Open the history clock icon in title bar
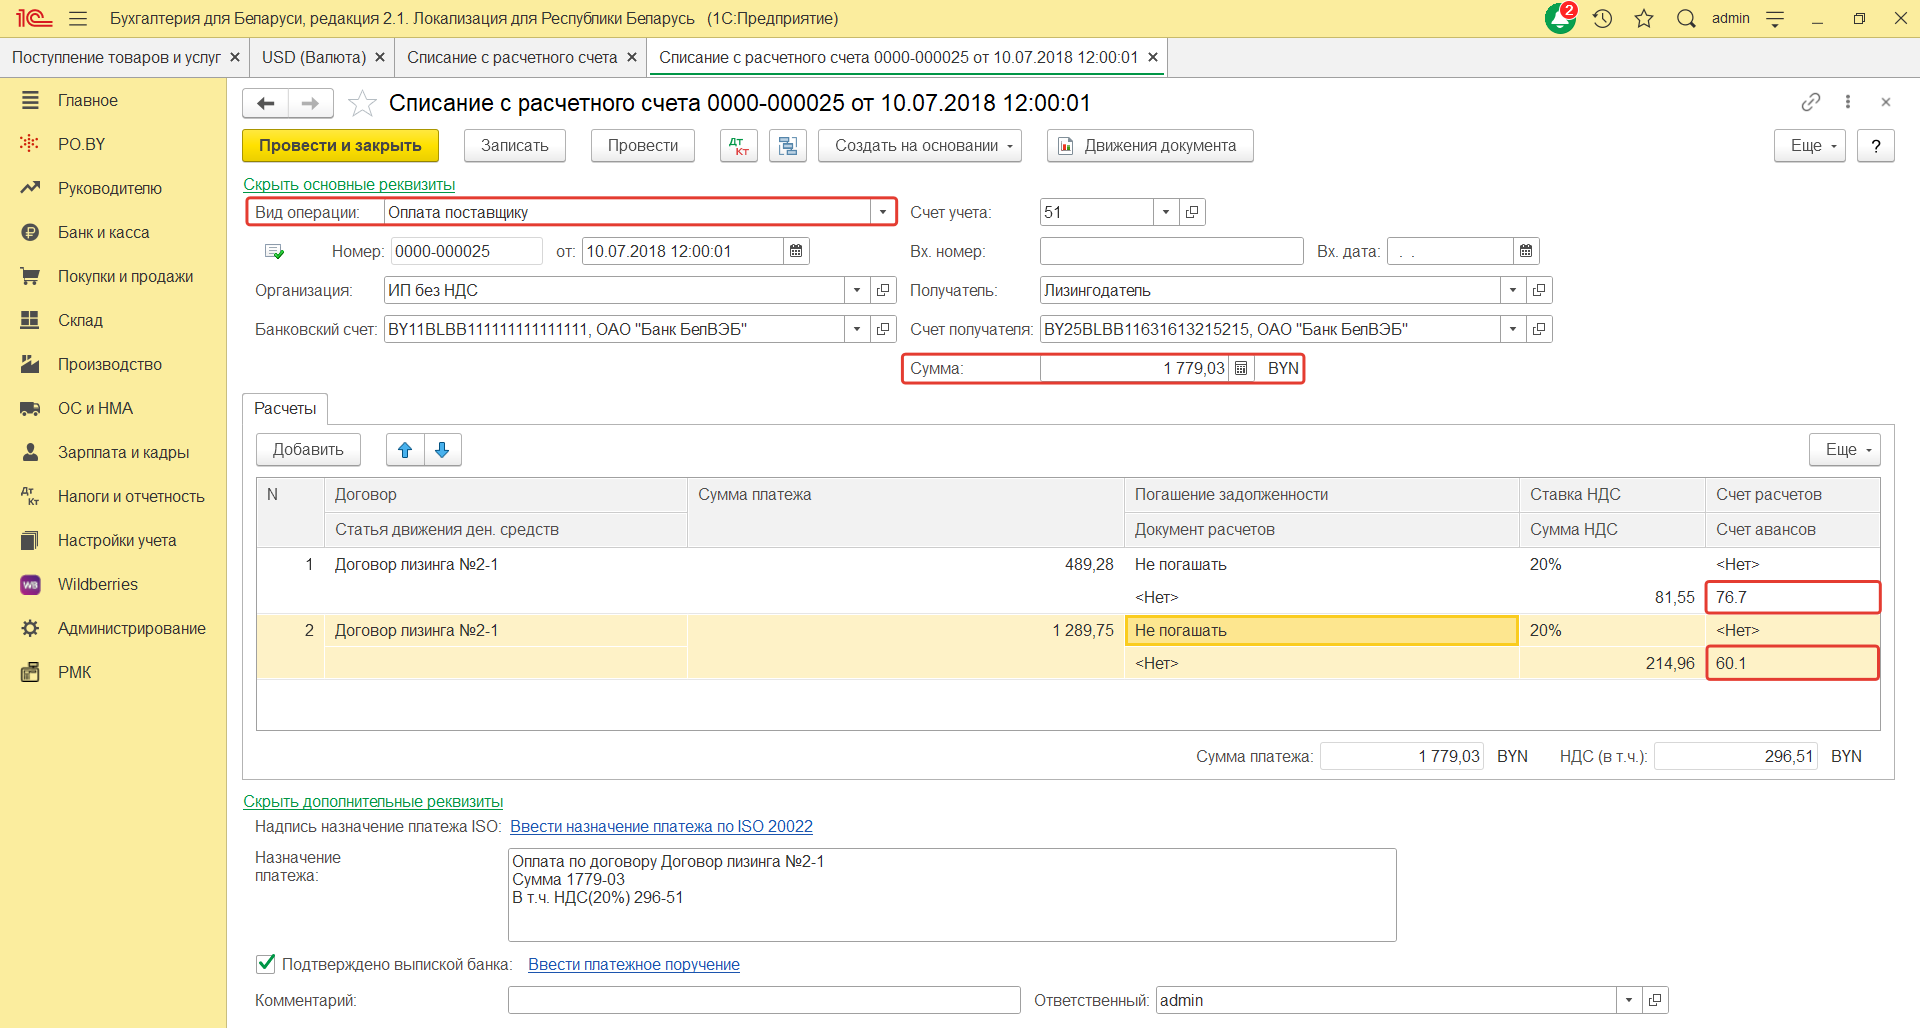The width and height of the screenshot is (1920, 1028). click(1603, 18)
